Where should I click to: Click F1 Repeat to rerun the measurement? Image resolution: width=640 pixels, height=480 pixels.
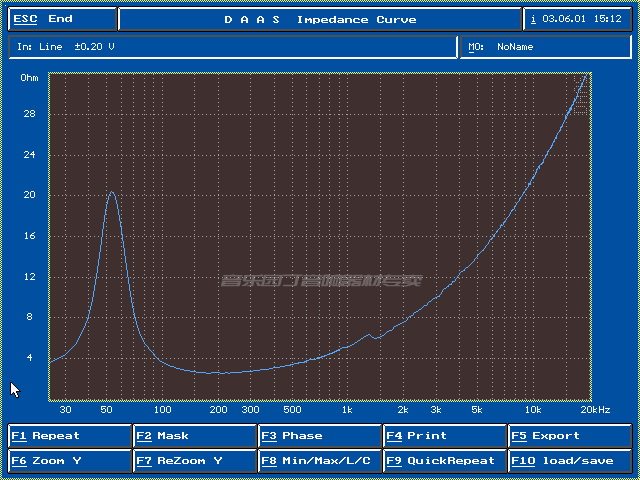pyautogui.click(x=69, y=436)
